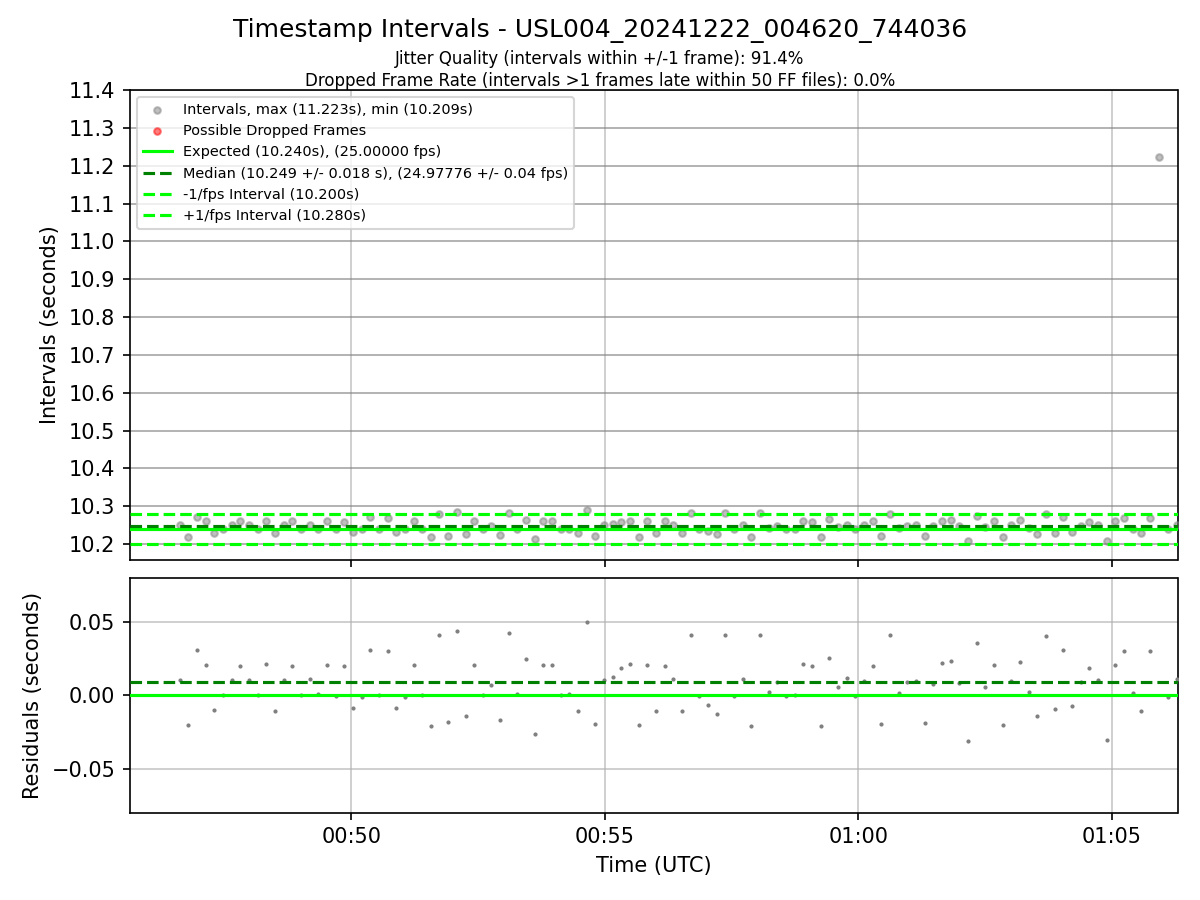Click the '10.6' y-axis tick label

[91, 393]
